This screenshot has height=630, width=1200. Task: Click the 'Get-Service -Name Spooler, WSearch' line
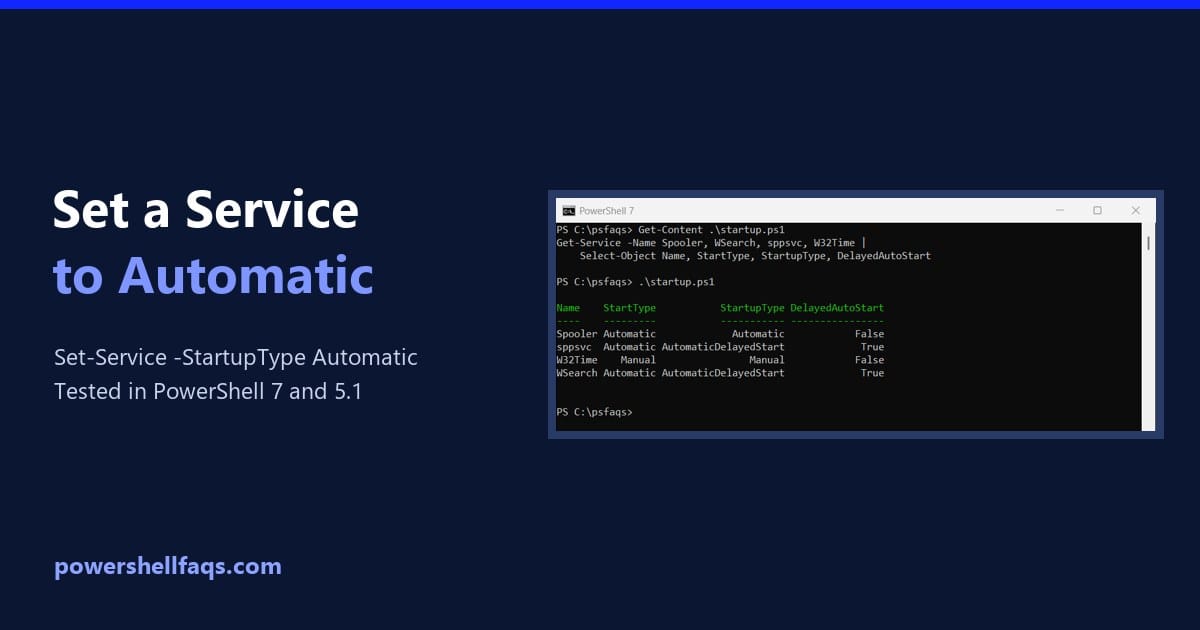(x=709, y=243)
